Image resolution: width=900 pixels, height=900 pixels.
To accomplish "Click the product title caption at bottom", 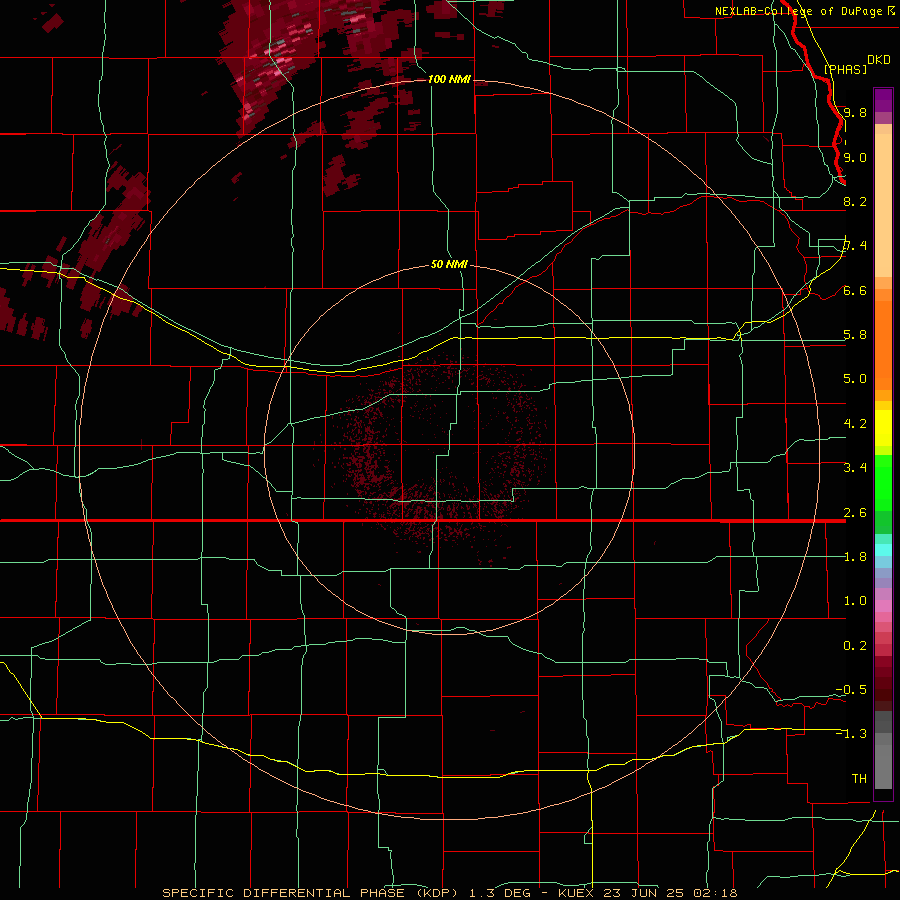I will (449, 893).
